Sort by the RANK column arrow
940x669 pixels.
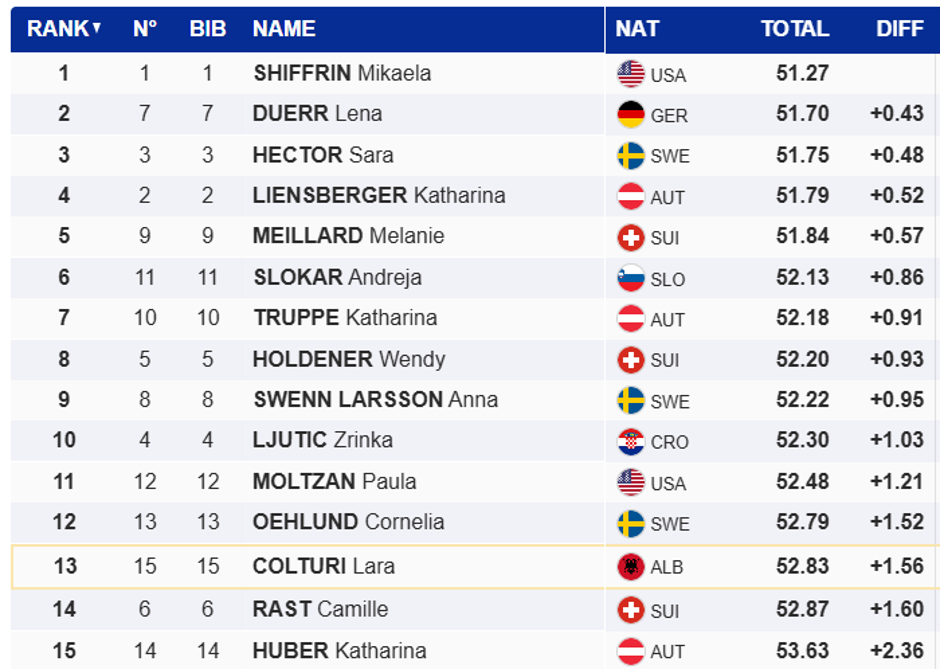[x=97, y=29]
